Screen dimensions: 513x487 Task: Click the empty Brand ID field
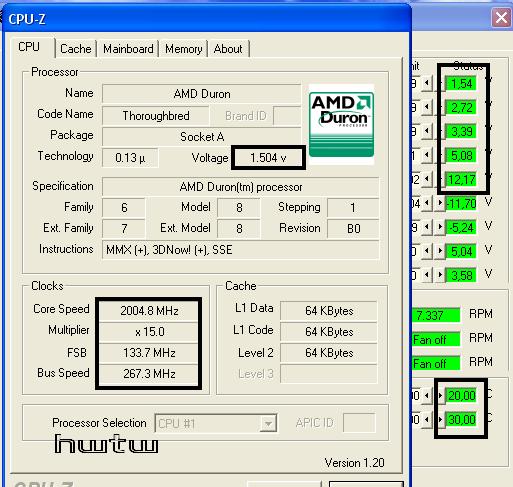287,116
